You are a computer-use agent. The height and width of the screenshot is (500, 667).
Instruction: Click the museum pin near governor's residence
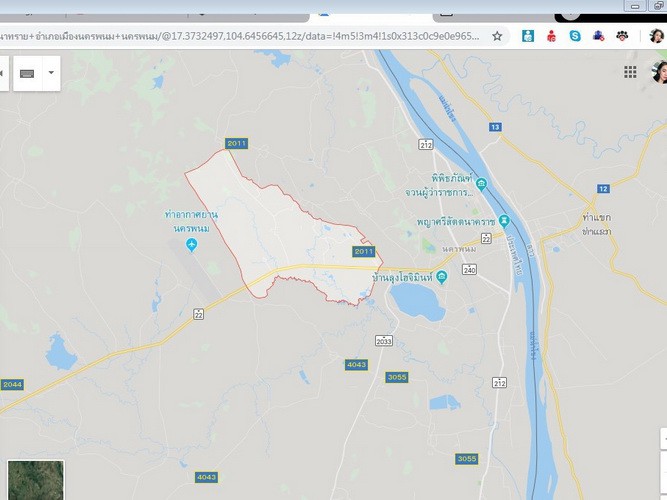[x=482, y=184]
